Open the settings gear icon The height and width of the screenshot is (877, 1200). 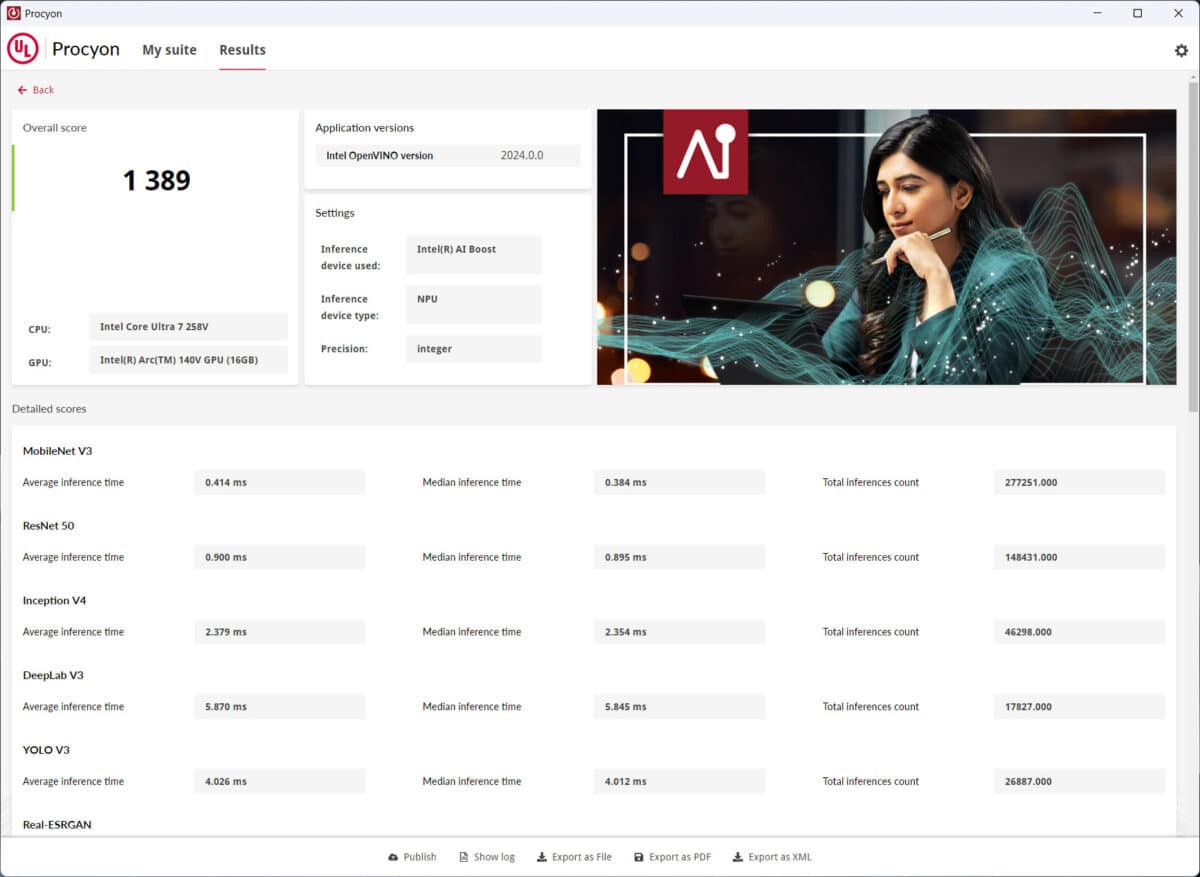[1181, 50]
